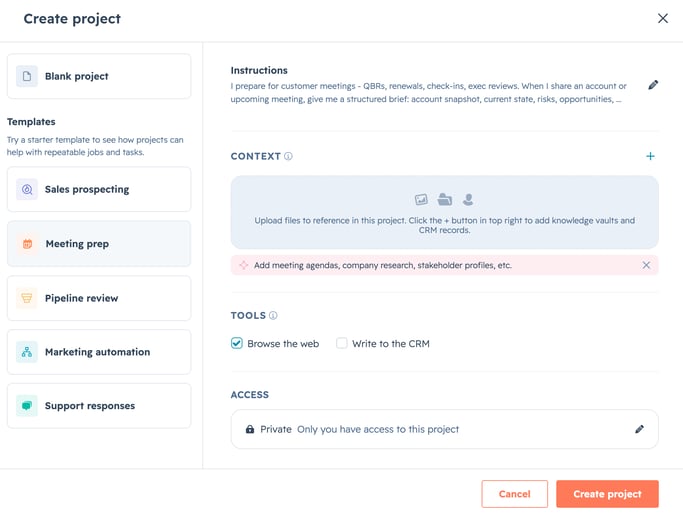Viewport: 683px width, 515px height.
Task: Click the person icon in Context area
Action: pos(468,200)
